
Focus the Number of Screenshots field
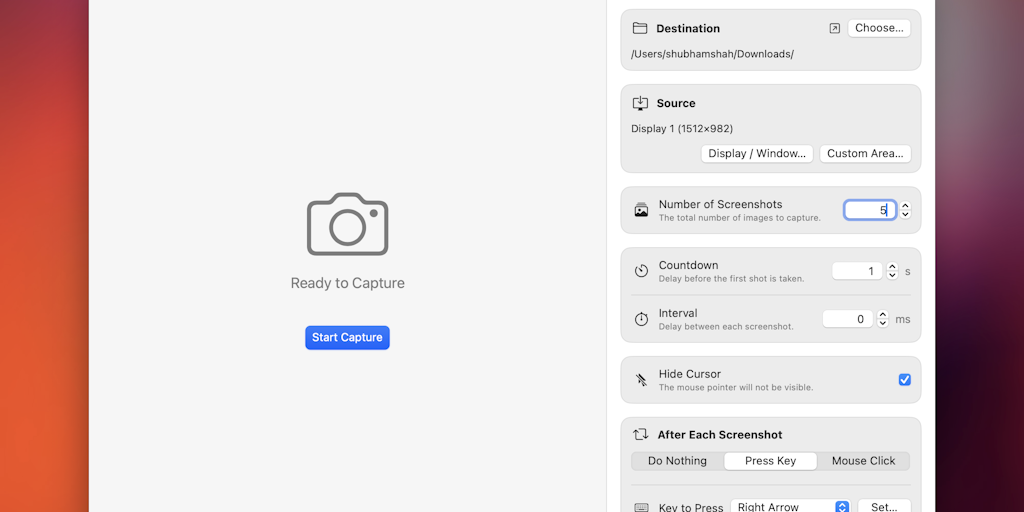coord(870,210)
